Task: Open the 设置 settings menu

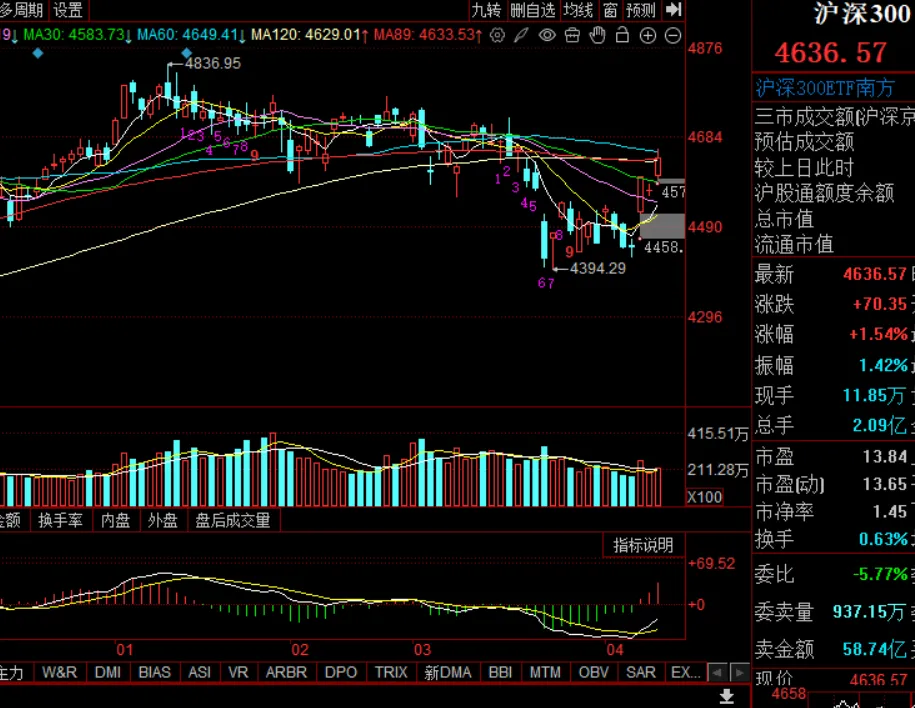Action: coord(68,10)
